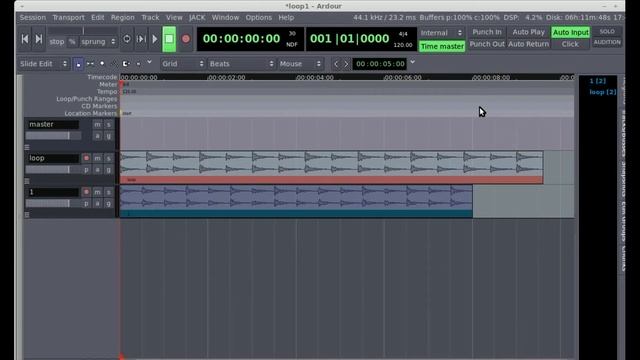The width and height of the screenshot is (640, 360).
Task: Select the object (grab) tool
Action: click(x=78, y=64)
